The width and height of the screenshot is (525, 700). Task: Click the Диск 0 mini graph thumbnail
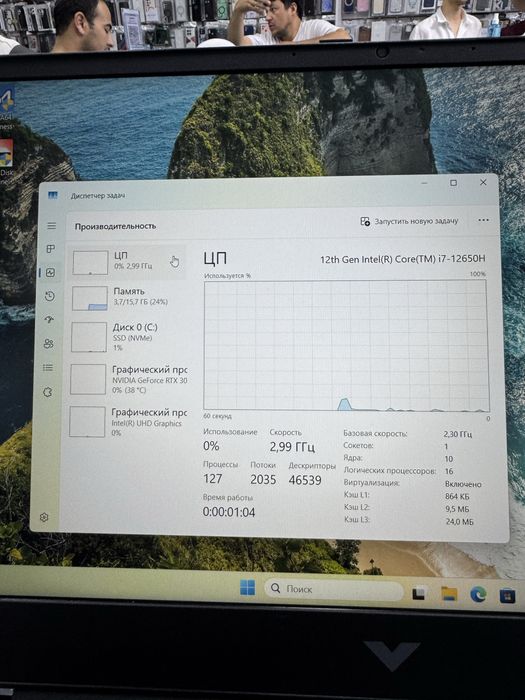(x=89, y=337)
